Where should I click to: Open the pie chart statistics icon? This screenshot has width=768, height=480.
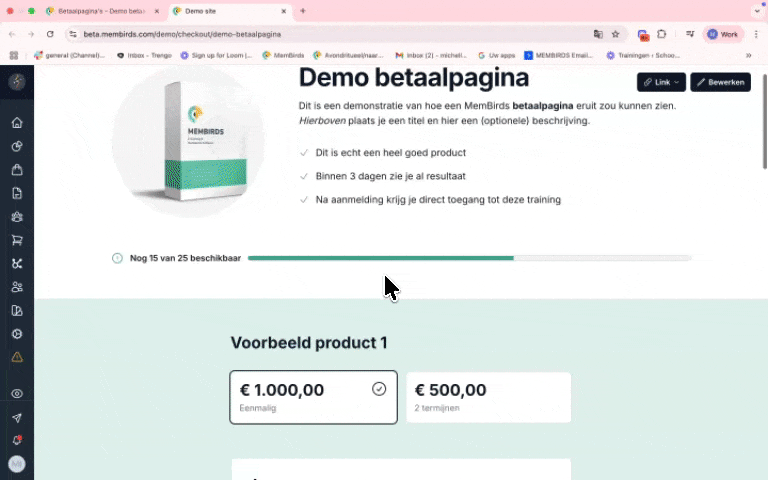coord(17,146)
